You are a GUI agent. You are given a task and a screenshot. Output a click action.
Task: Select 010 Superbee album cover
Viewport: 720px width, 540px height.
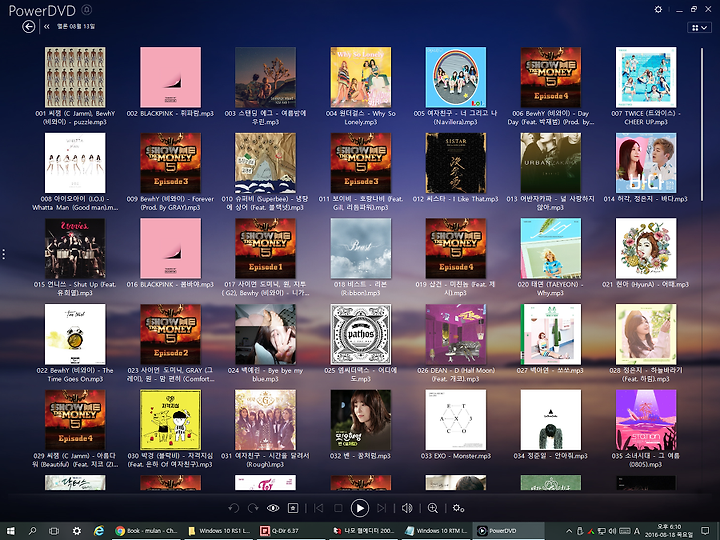(265, 163)
